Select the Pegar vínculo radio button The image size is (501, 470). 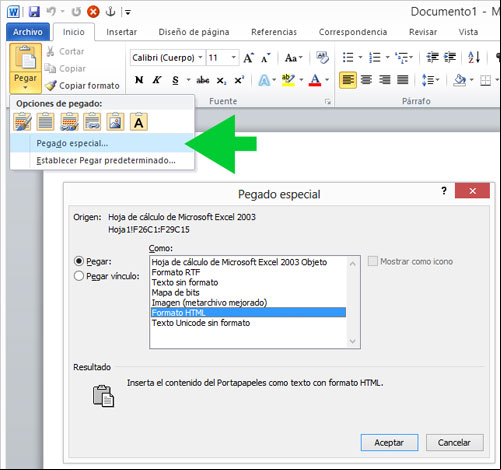79,276
